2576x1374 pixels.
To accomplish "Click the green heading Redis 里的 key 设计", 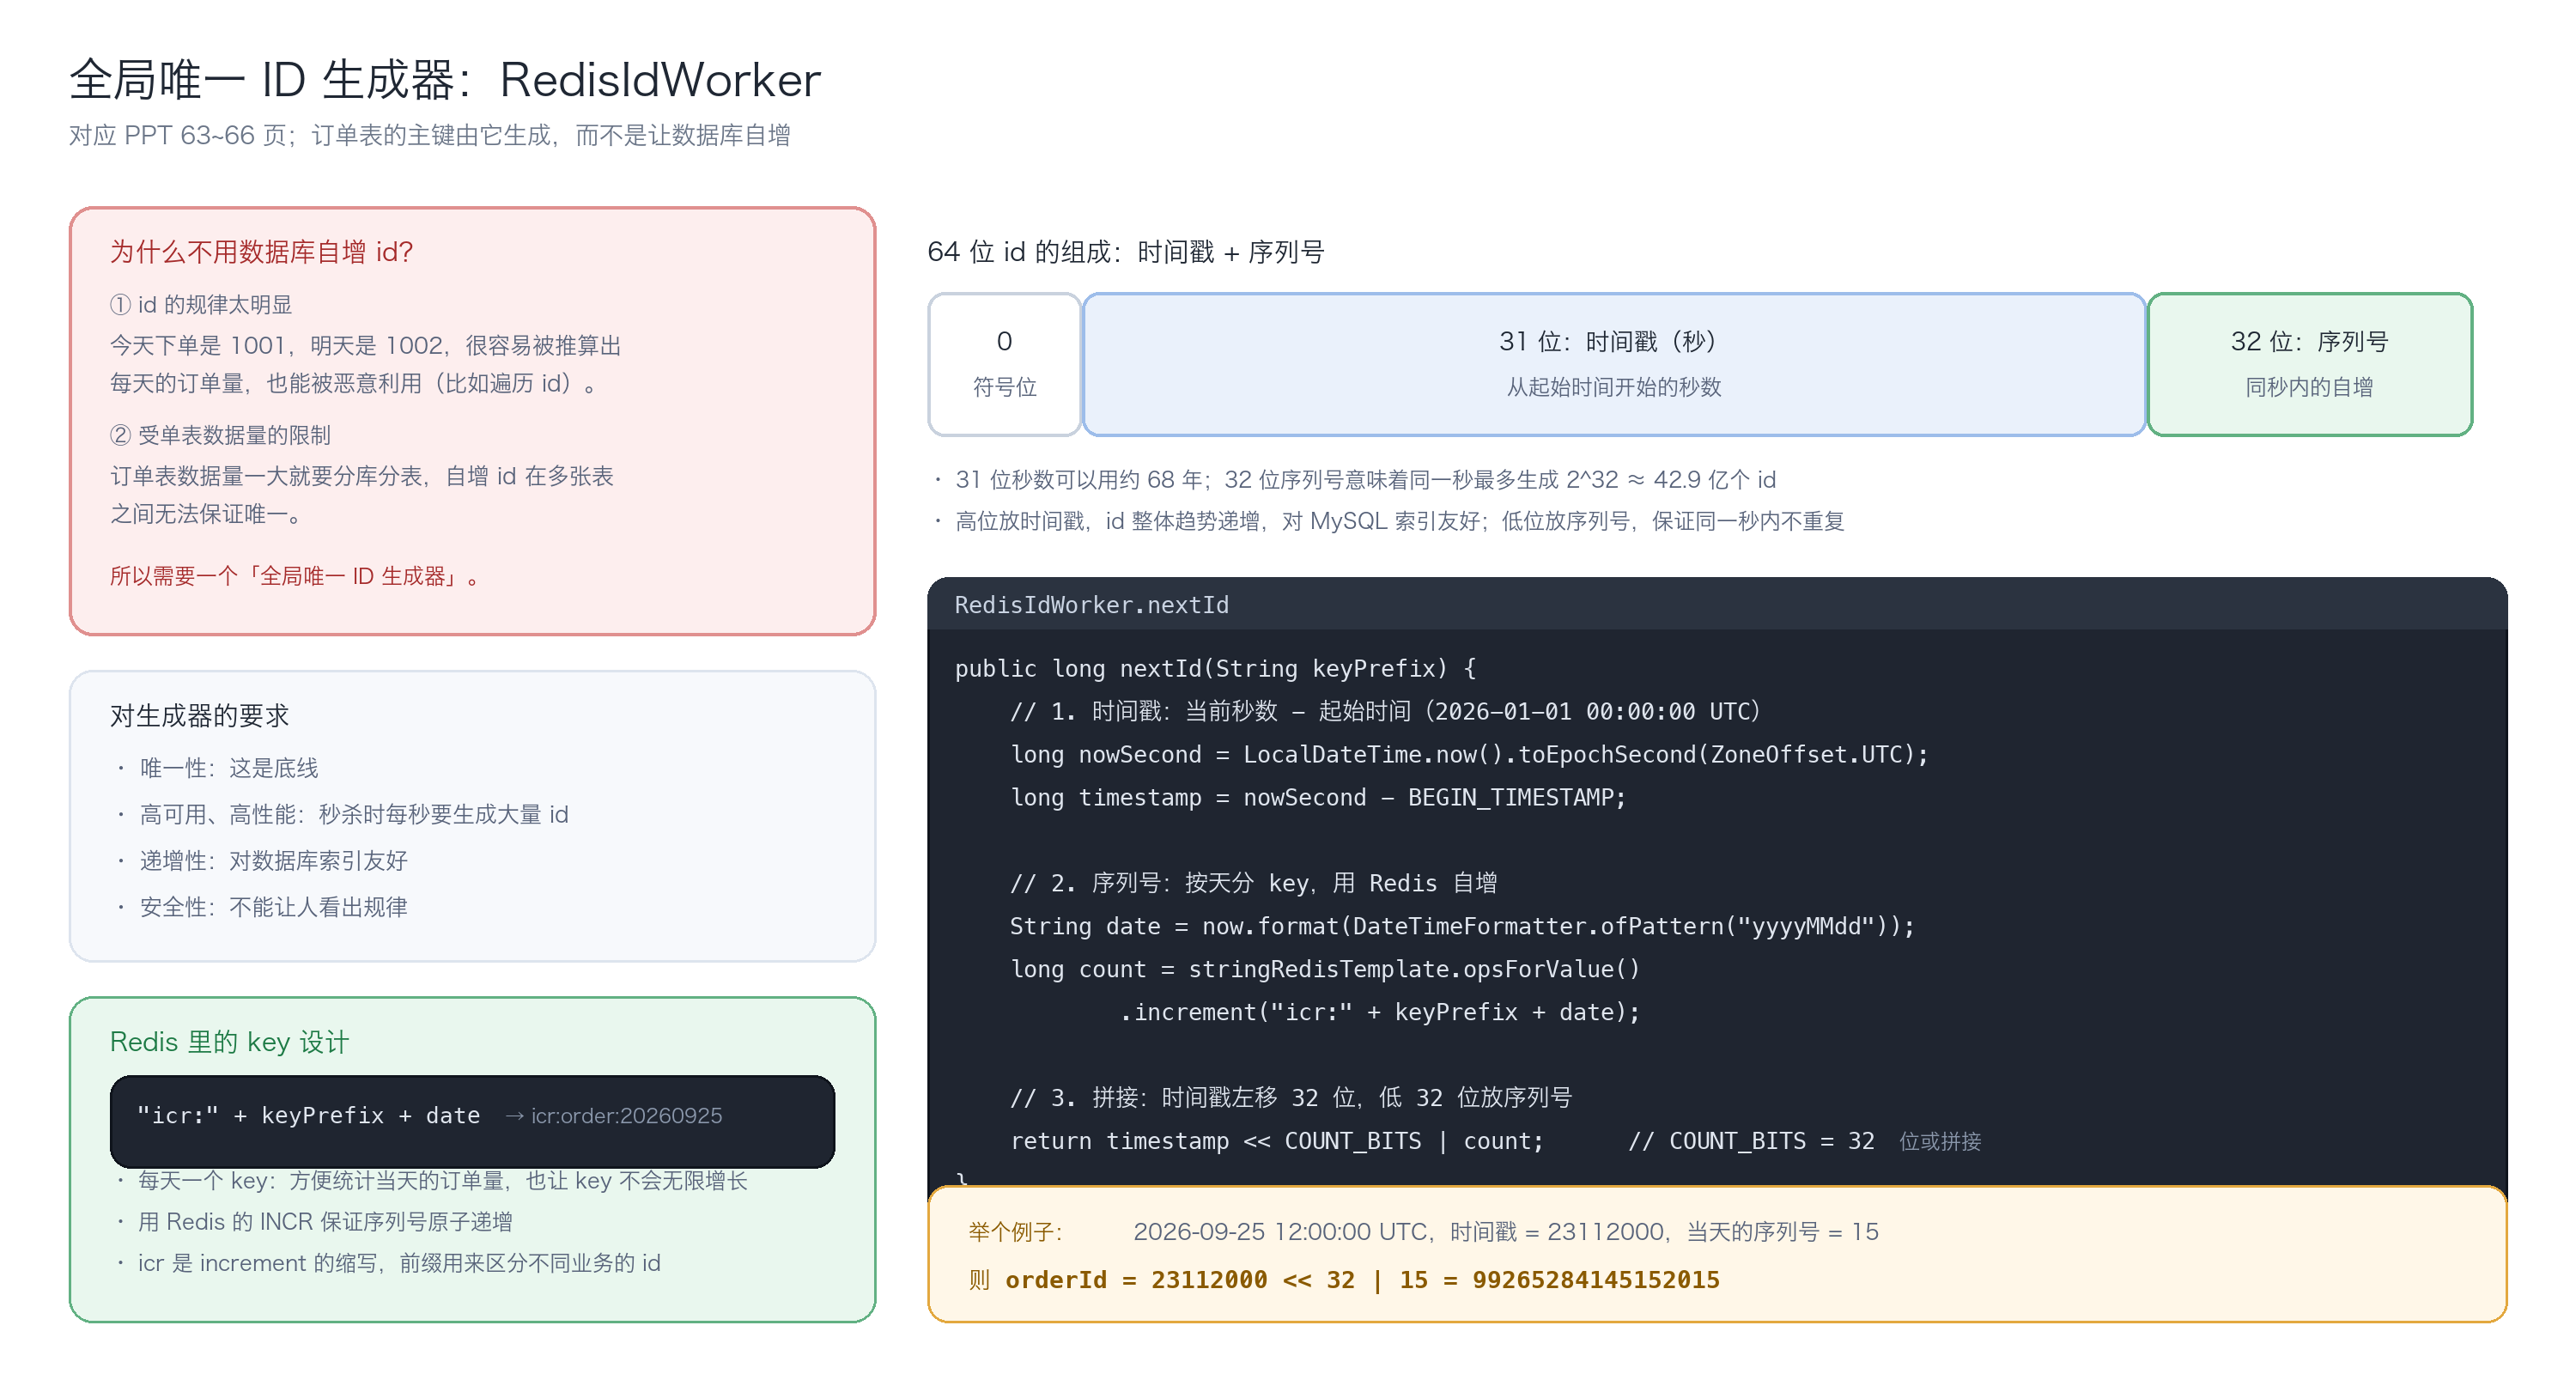I will [229, 1042].
